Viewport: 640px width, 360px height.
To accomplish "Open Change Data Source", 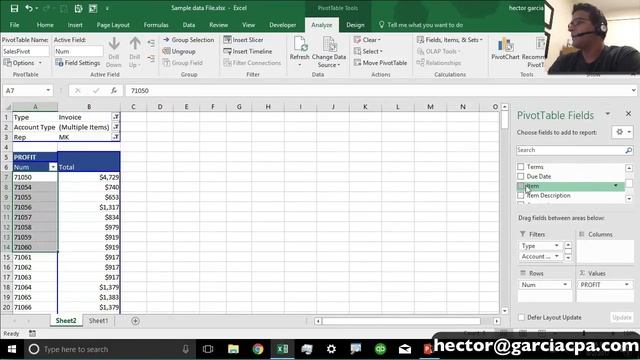I will point(329,52).
